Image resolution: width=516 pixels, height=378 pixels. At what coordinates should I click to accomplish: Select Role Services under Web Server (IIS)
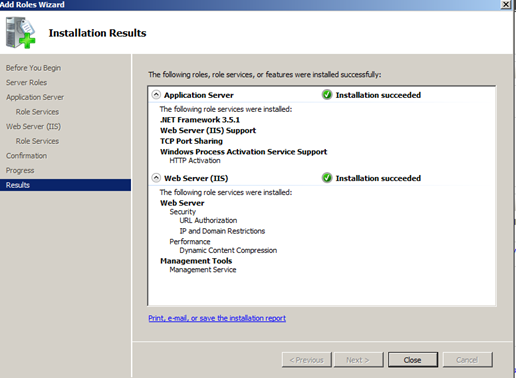coord(37,141)
